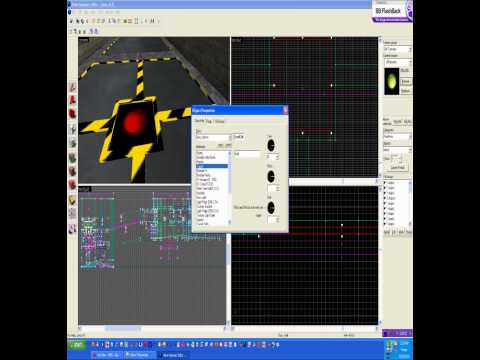Image resolution: width=480 pixels, height=360 pixels.
Task: Choose the Apply Decals tool
Action: coord(73,185)
